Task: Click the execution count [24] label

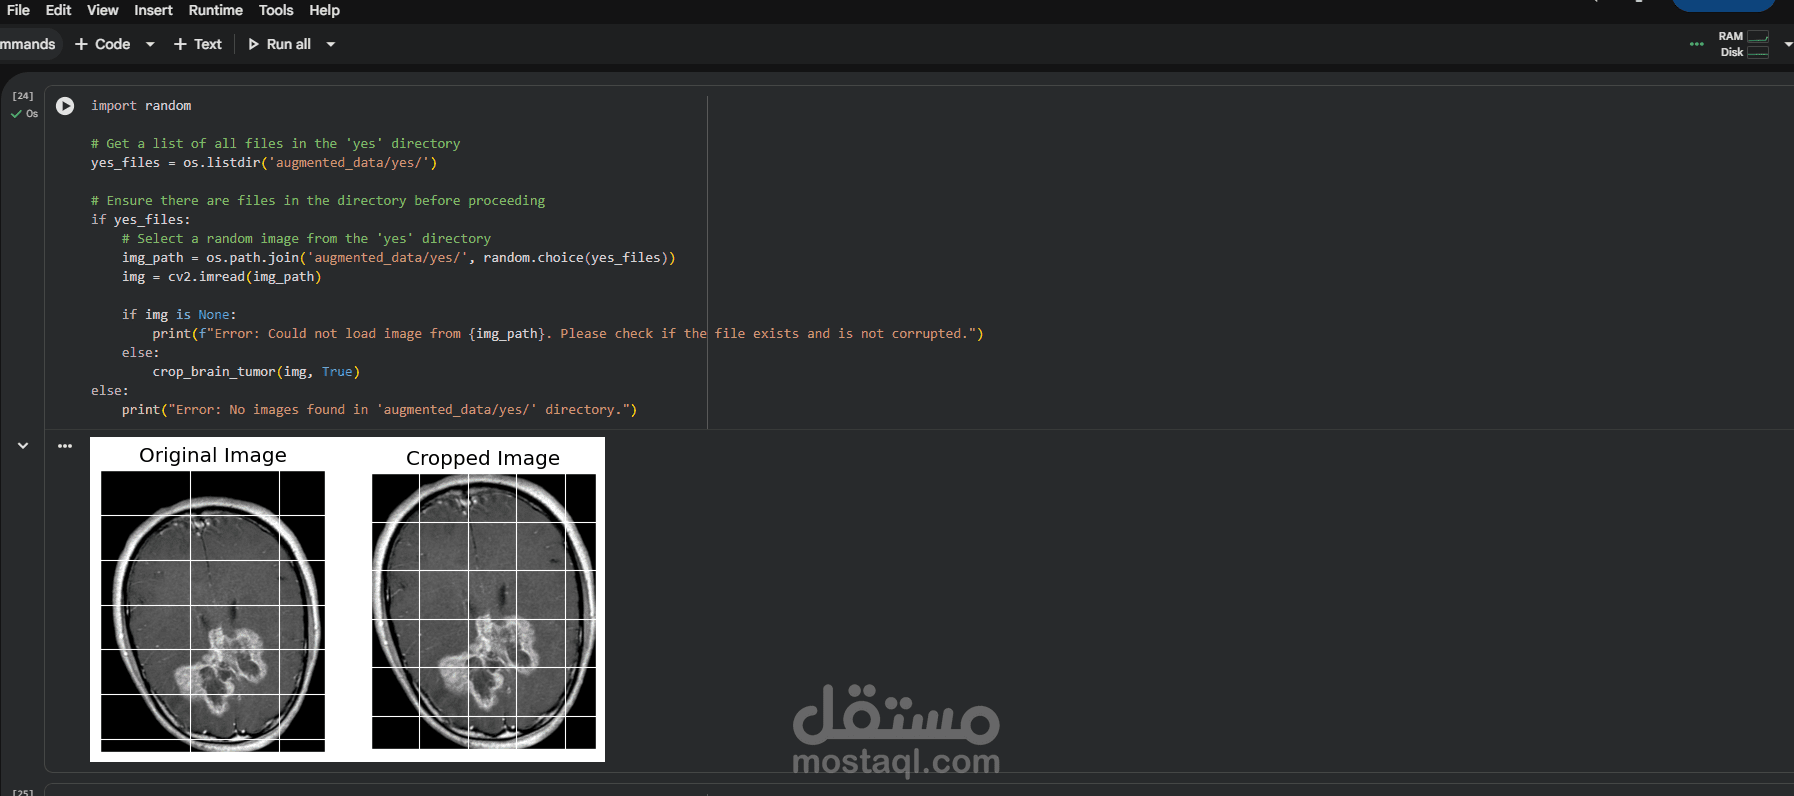Action: click(x=23, y=96)
